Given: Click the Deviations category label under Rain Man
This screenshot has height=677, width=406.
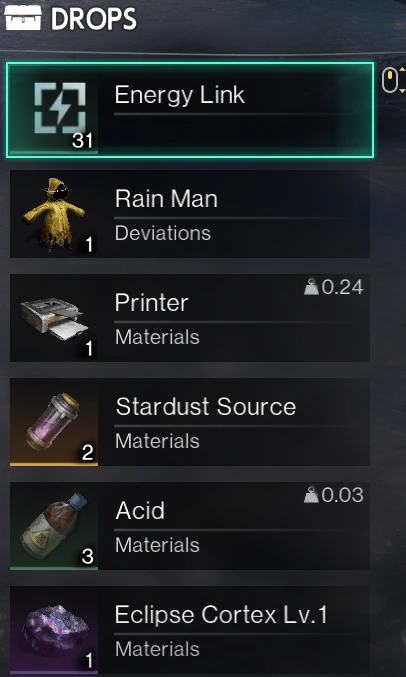Looking at the screenshot, I should point(163,233).
